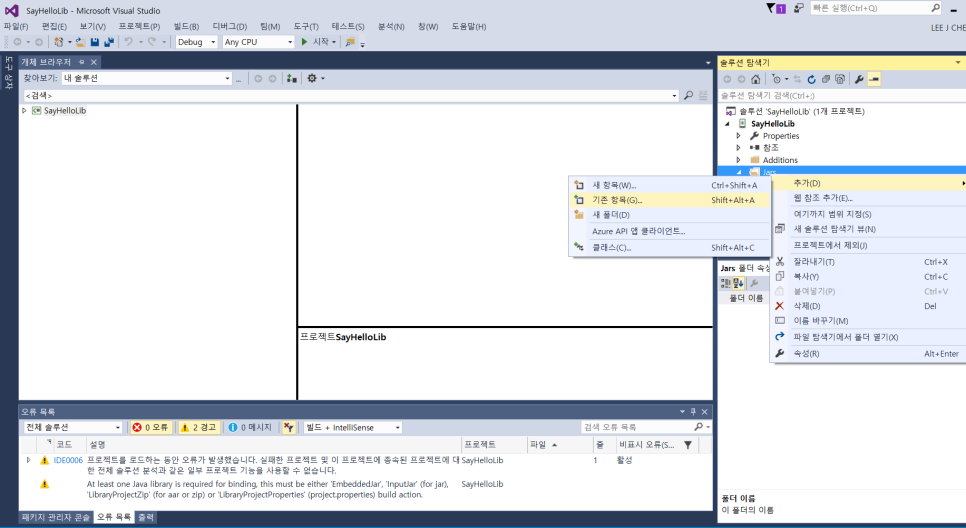This screenshot has height=528, width=966.
Task: Click Pending Changes Filter clock icon
Action: [x=776, y=79]
